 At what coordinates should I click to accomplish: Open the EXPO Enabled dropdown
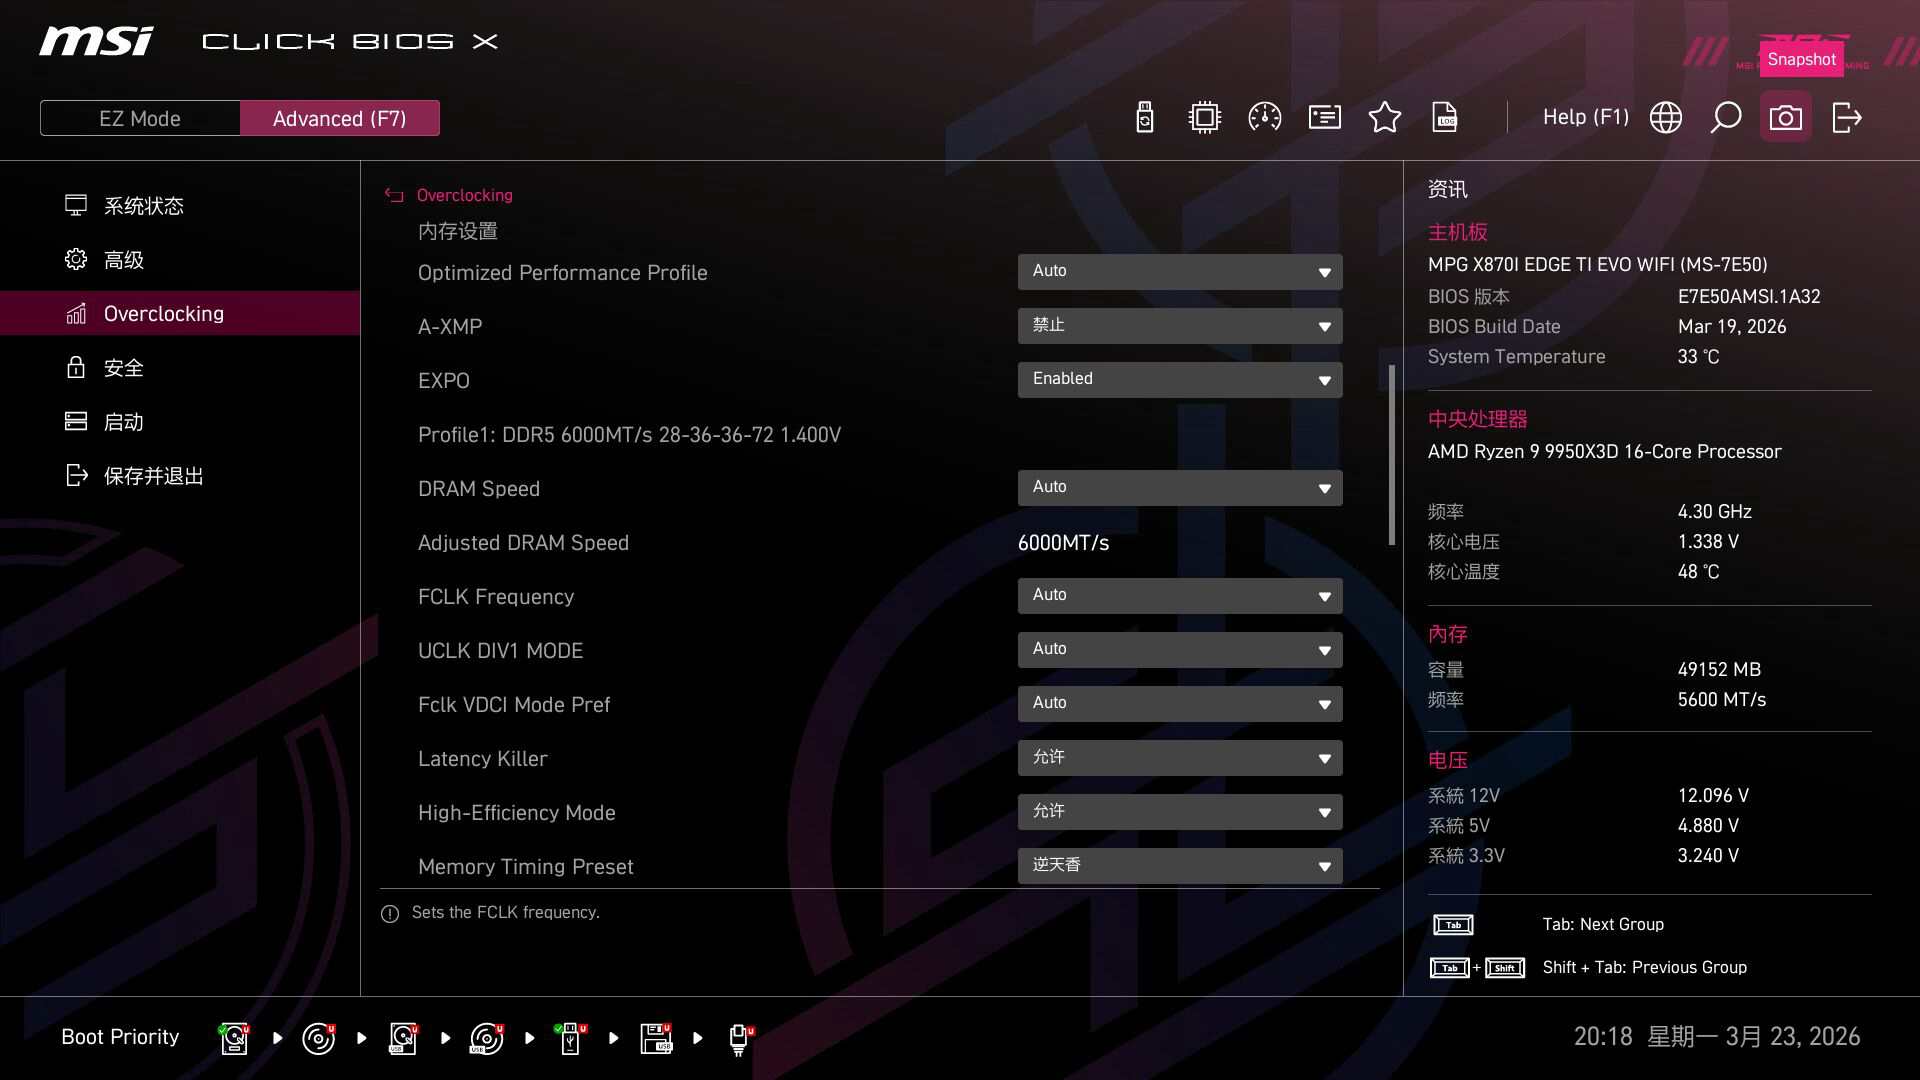pos(1180,380)
